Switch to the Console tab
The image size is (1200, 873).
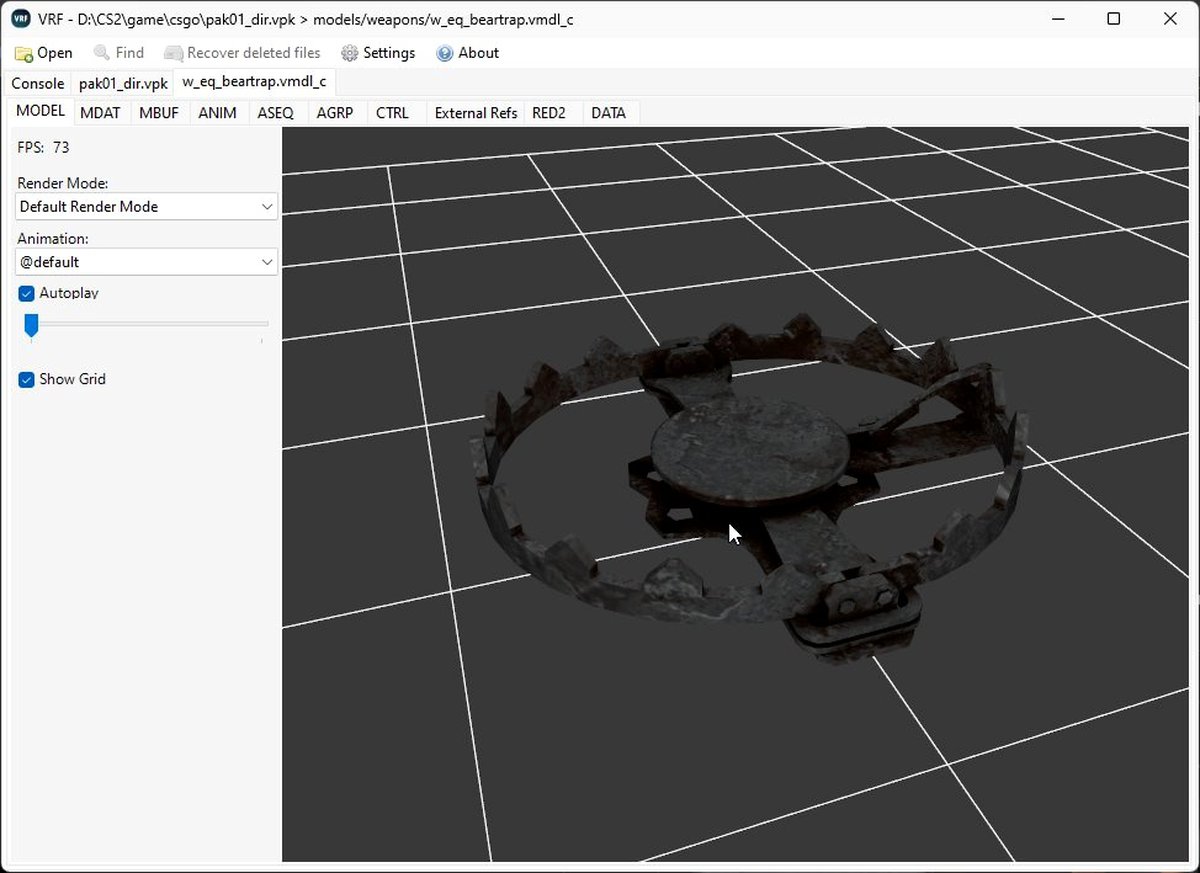(38, 84)
